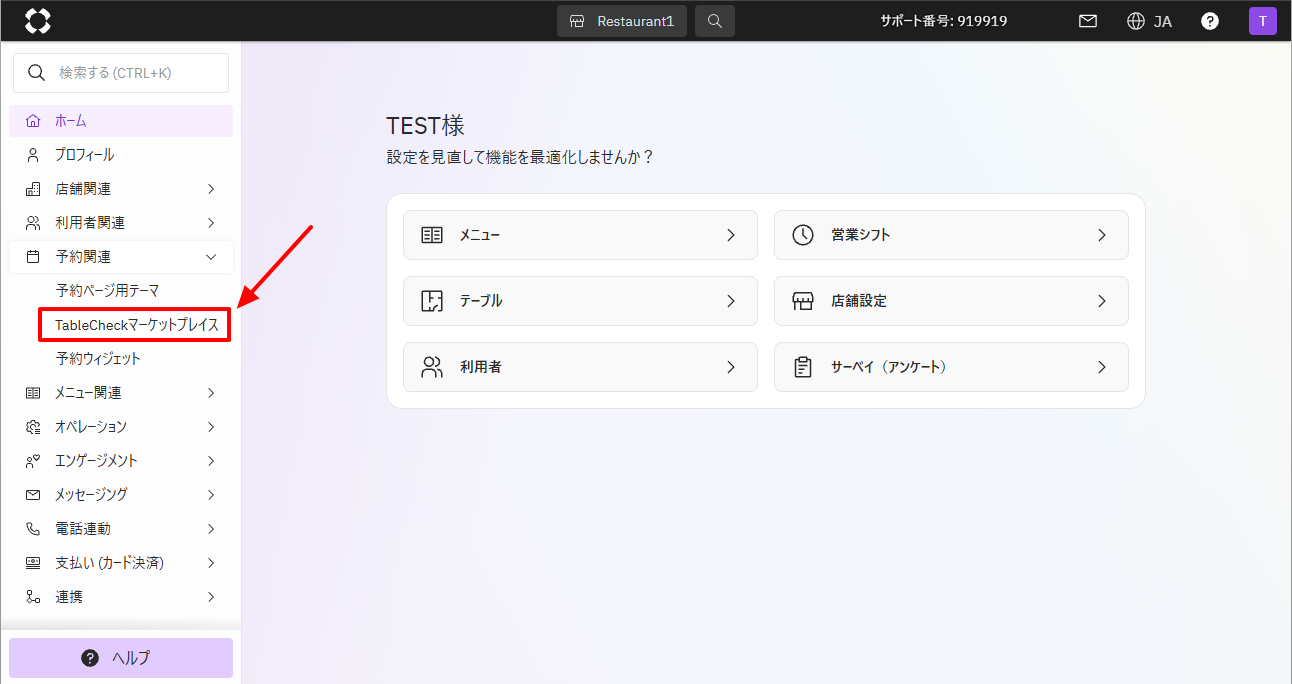Screen dimensions: 1292x684
Task: Select TableCheckマーケットプレイス submenu item
Action: point(136,325)
